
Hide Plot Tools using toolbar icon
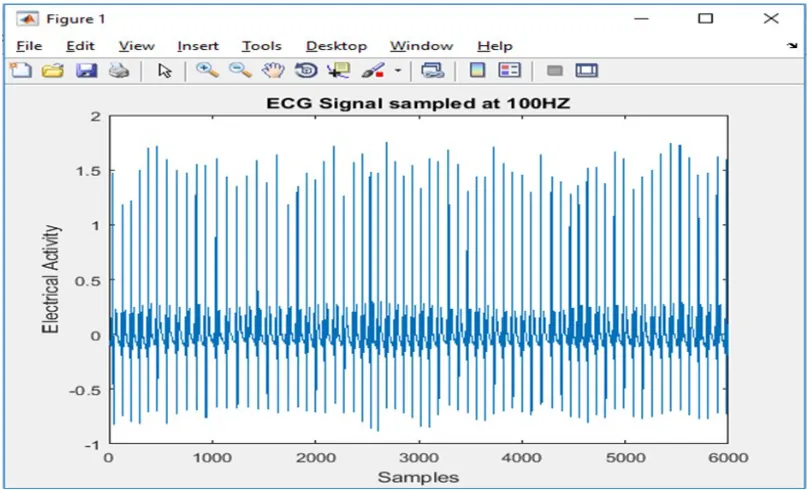[x=555, y=70]
